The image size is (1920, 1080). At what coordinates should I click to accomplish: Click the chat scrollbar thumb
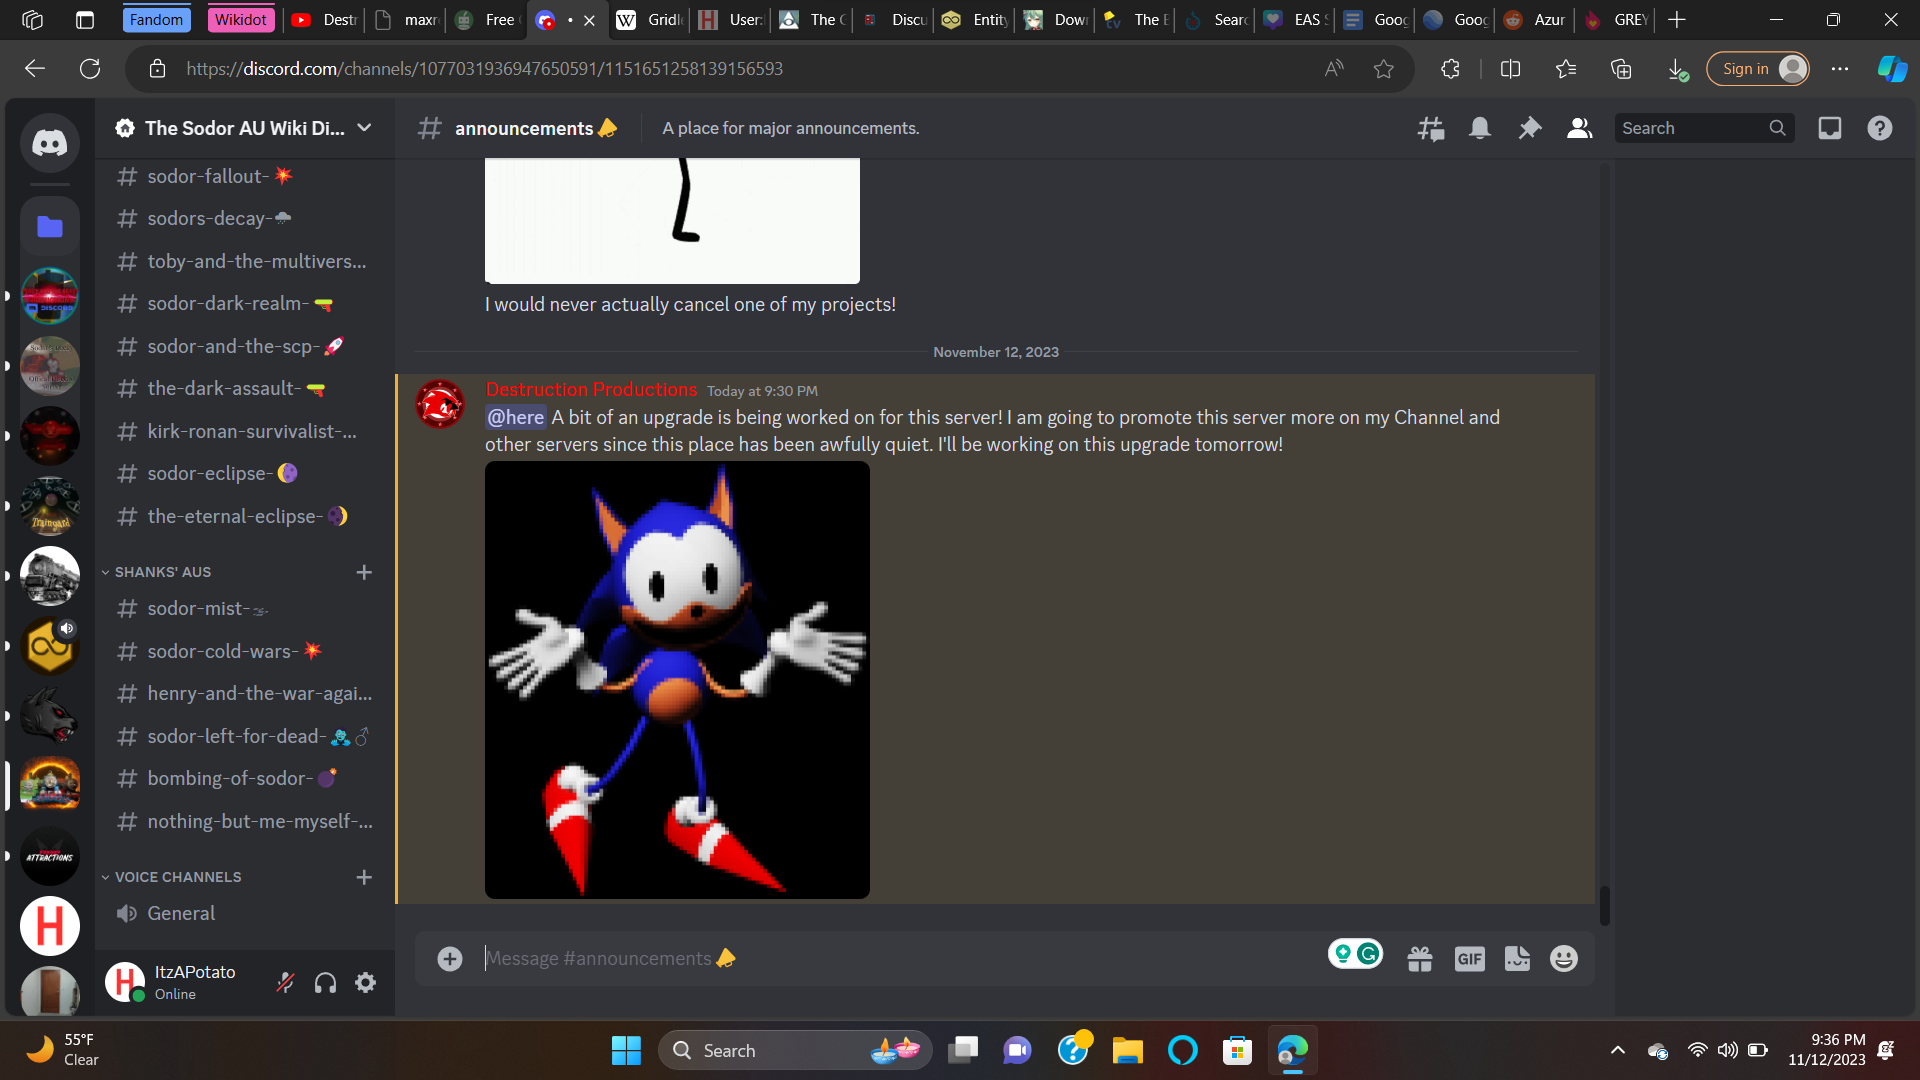click(x=1604, y=905)
